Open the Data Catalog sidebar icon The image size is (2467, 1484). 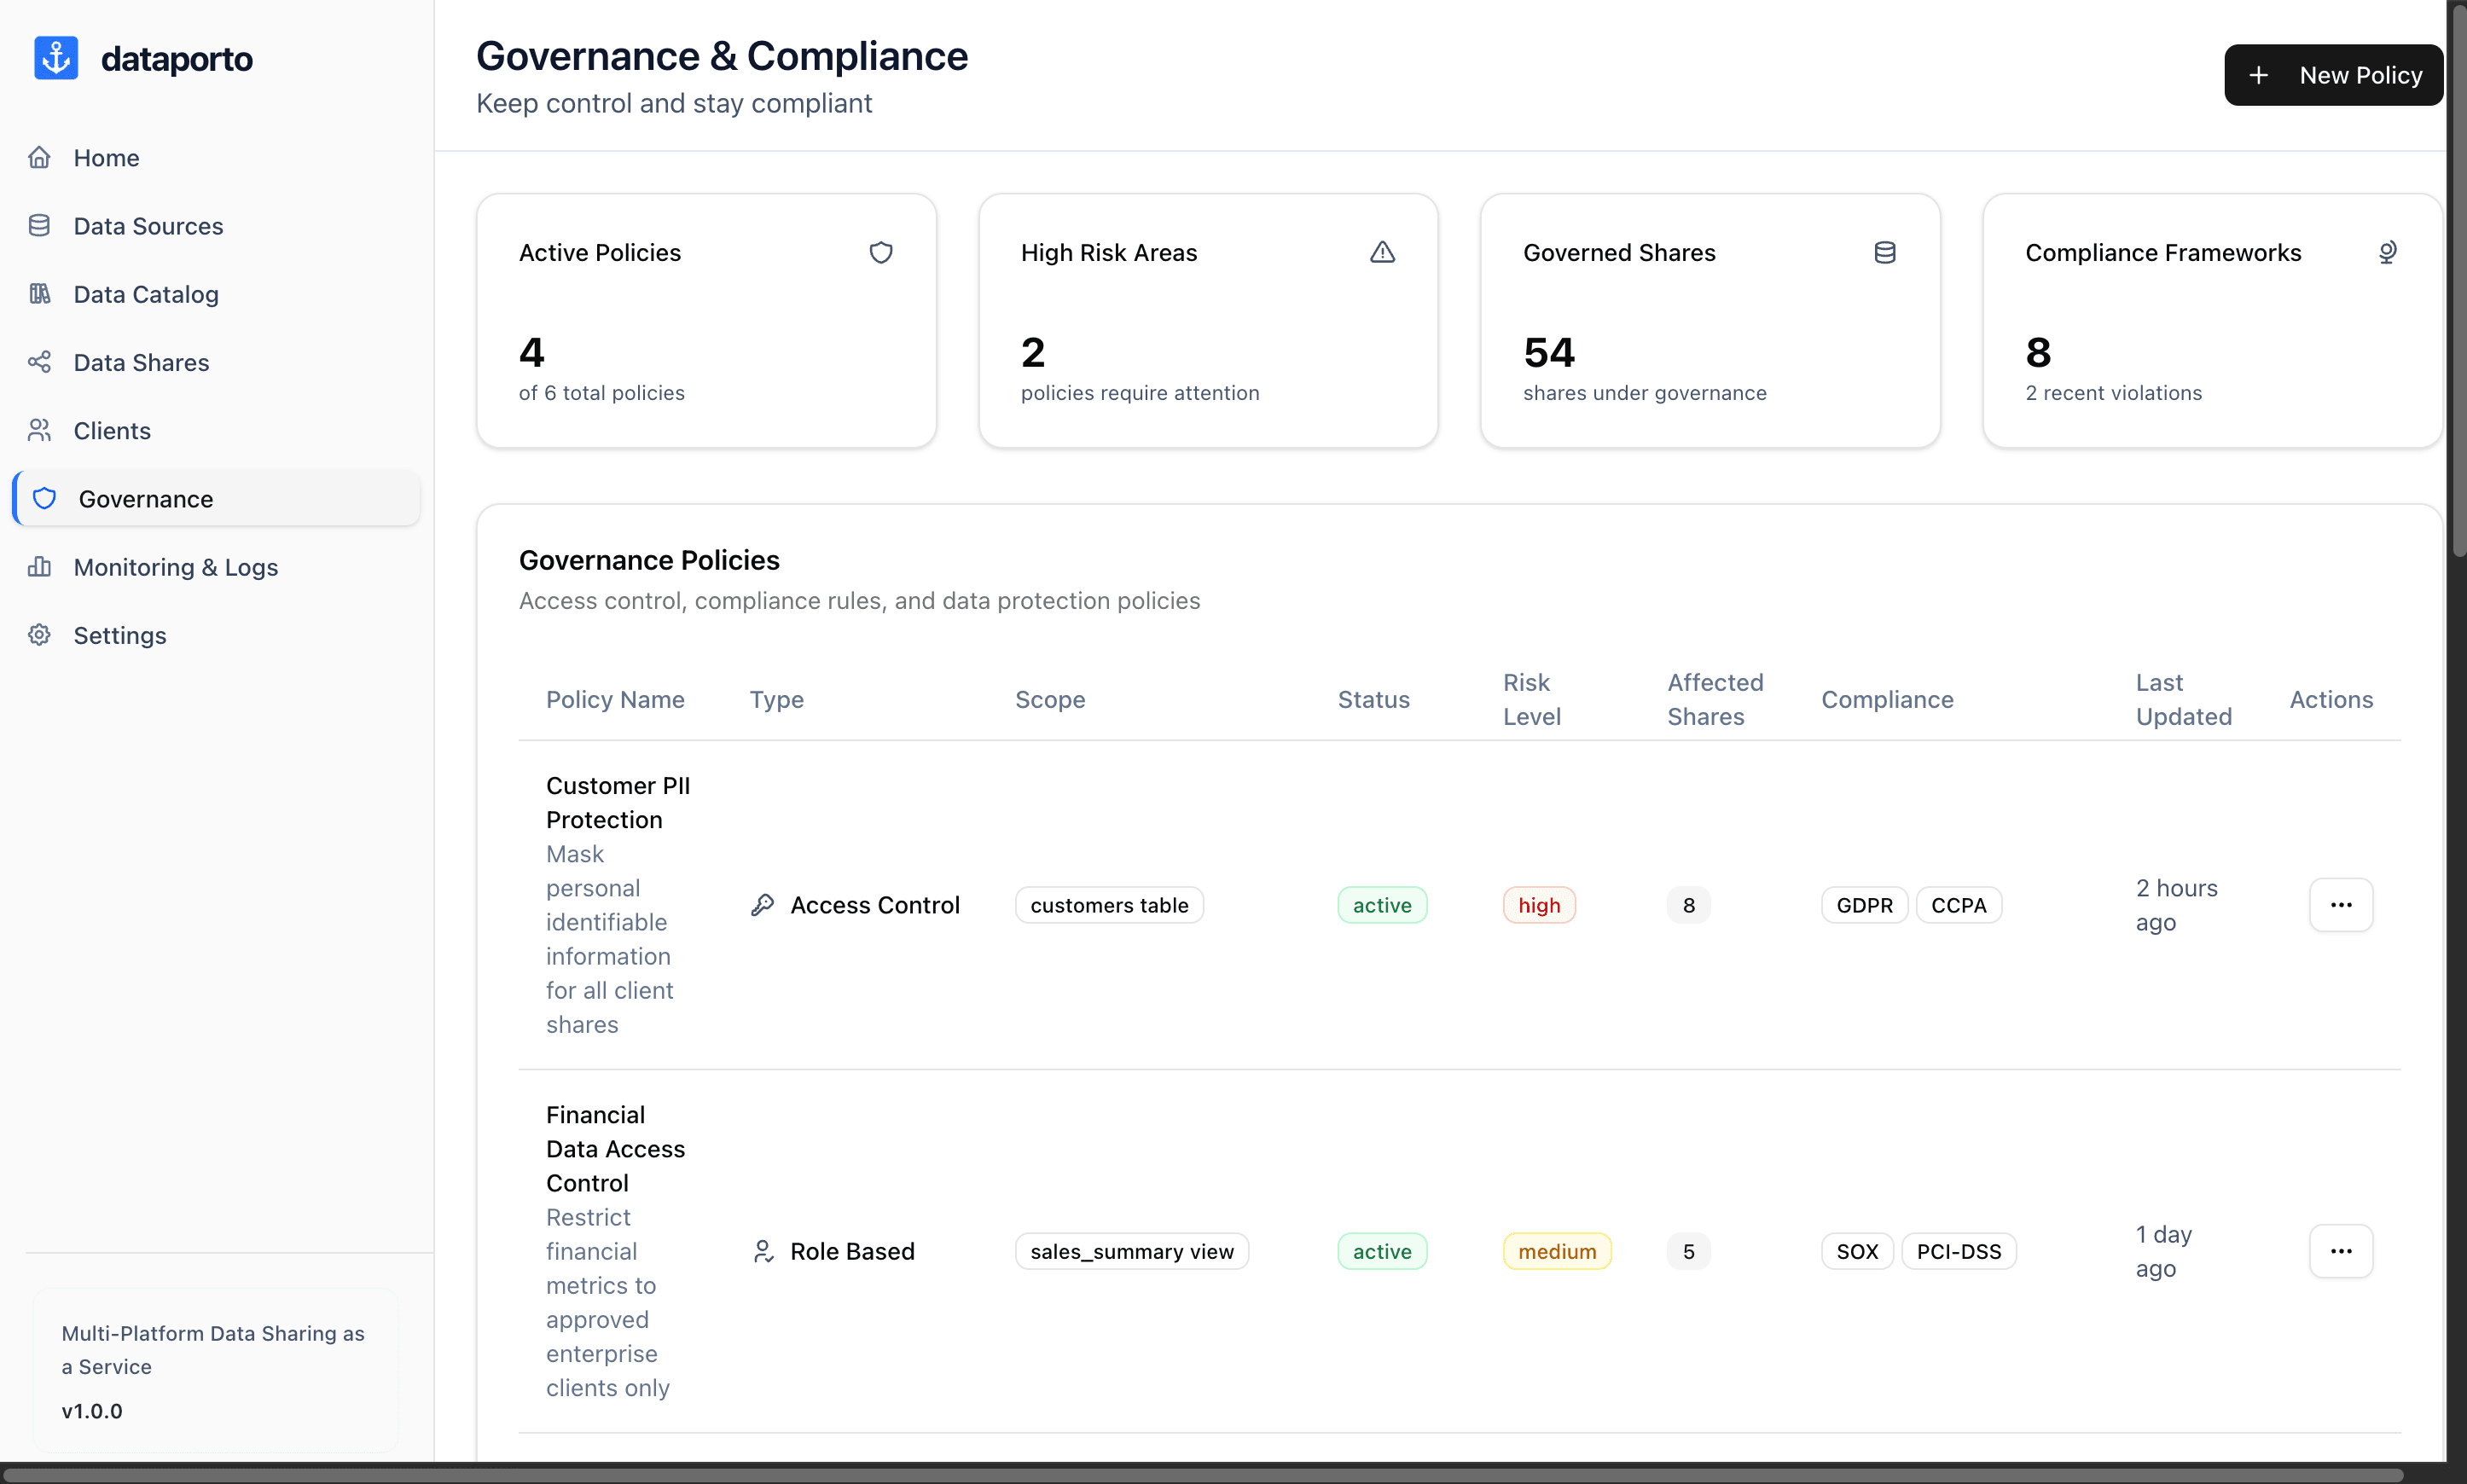pos(39,293)
